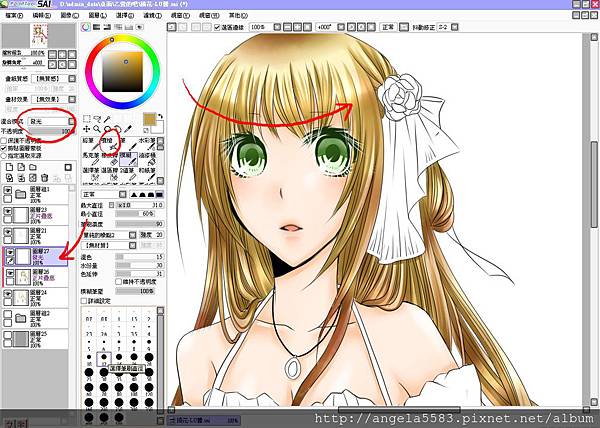This screenshot has width=600, height=428.
Task: Select the rectangular selection tool
Action: [x=87, y=119]
